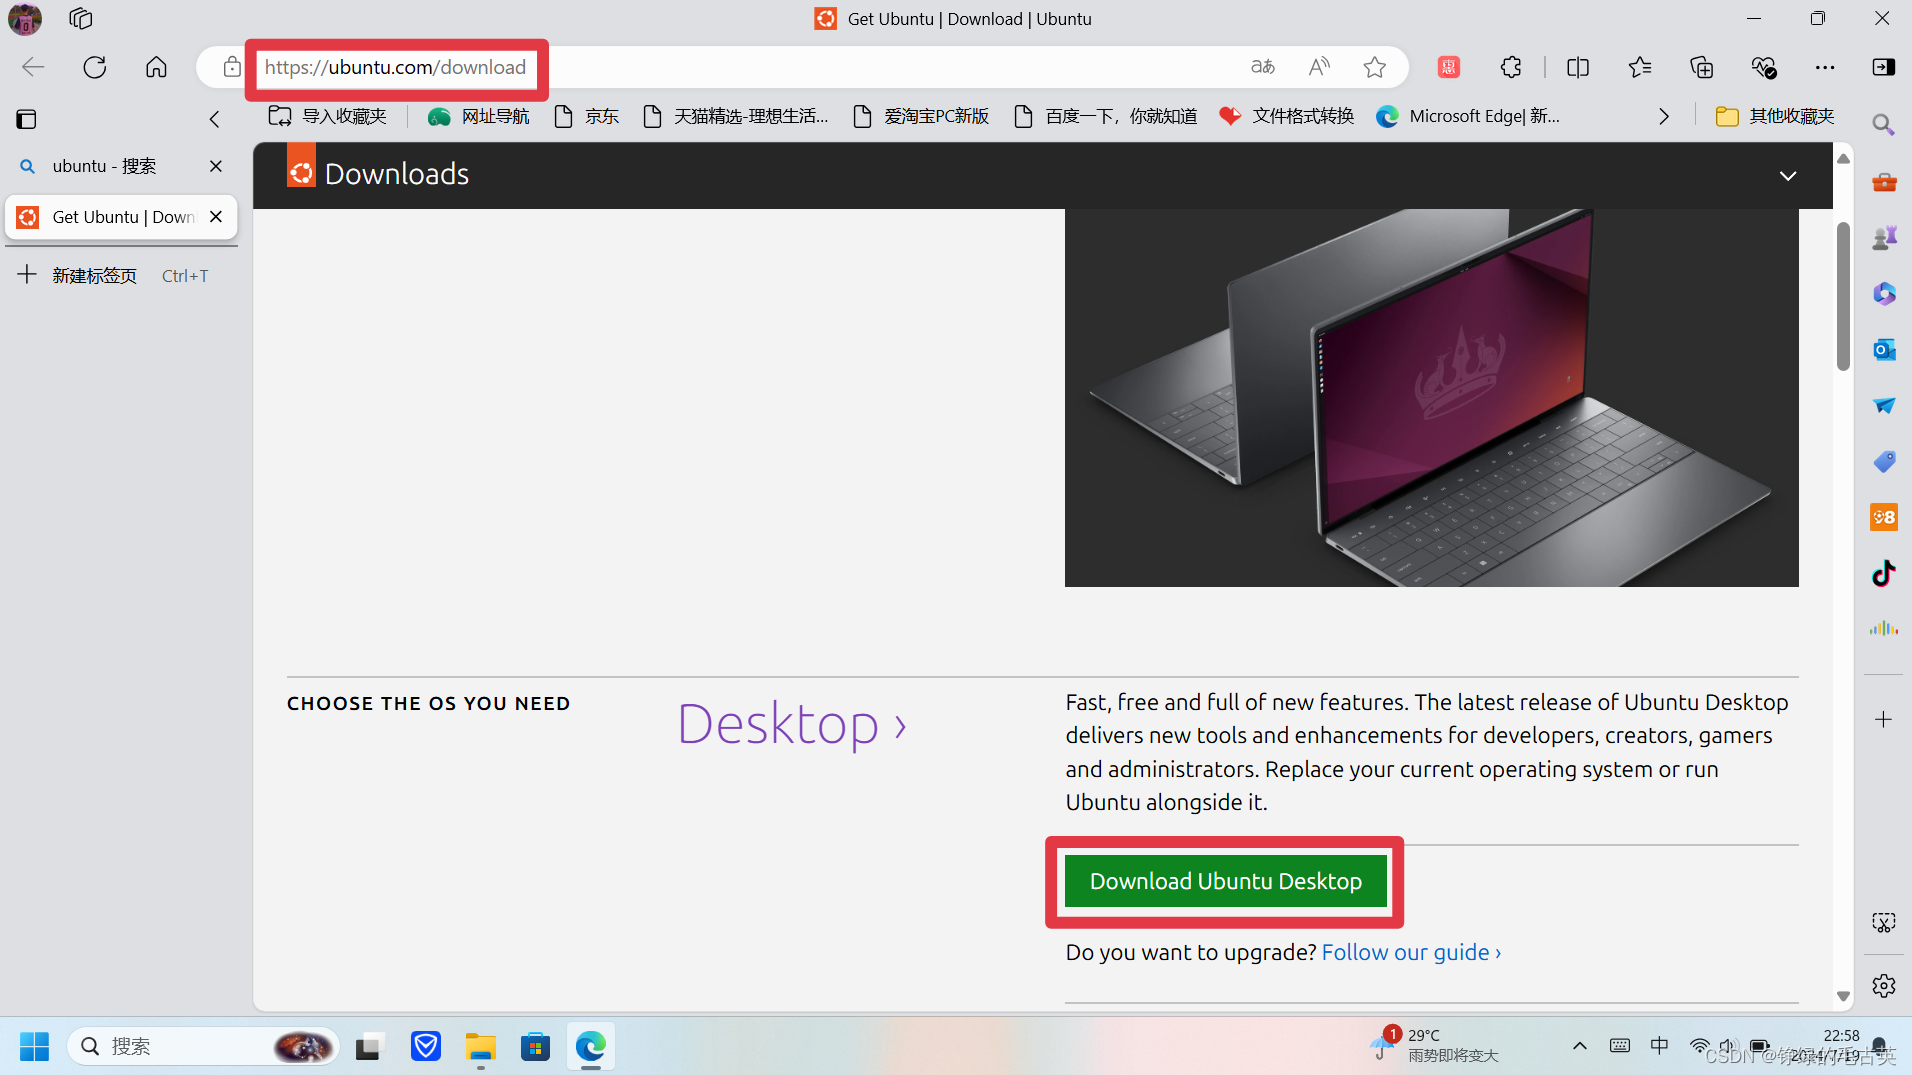Open Microsoft Store from the taskbar
Image resolution: width=1912 pixels, height=1075 pixels.
click(535, 1047)
